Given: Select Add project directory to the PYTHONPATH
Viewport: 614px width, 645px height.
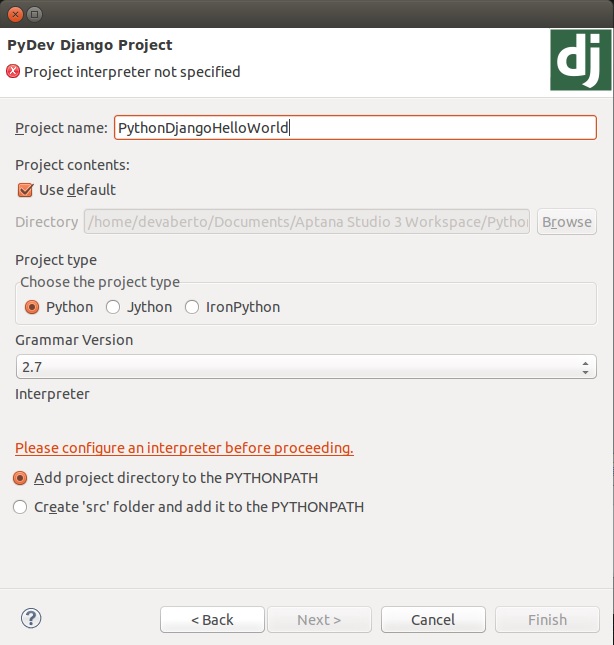Looking at the screenshot, I should click(x=20, y=478).
